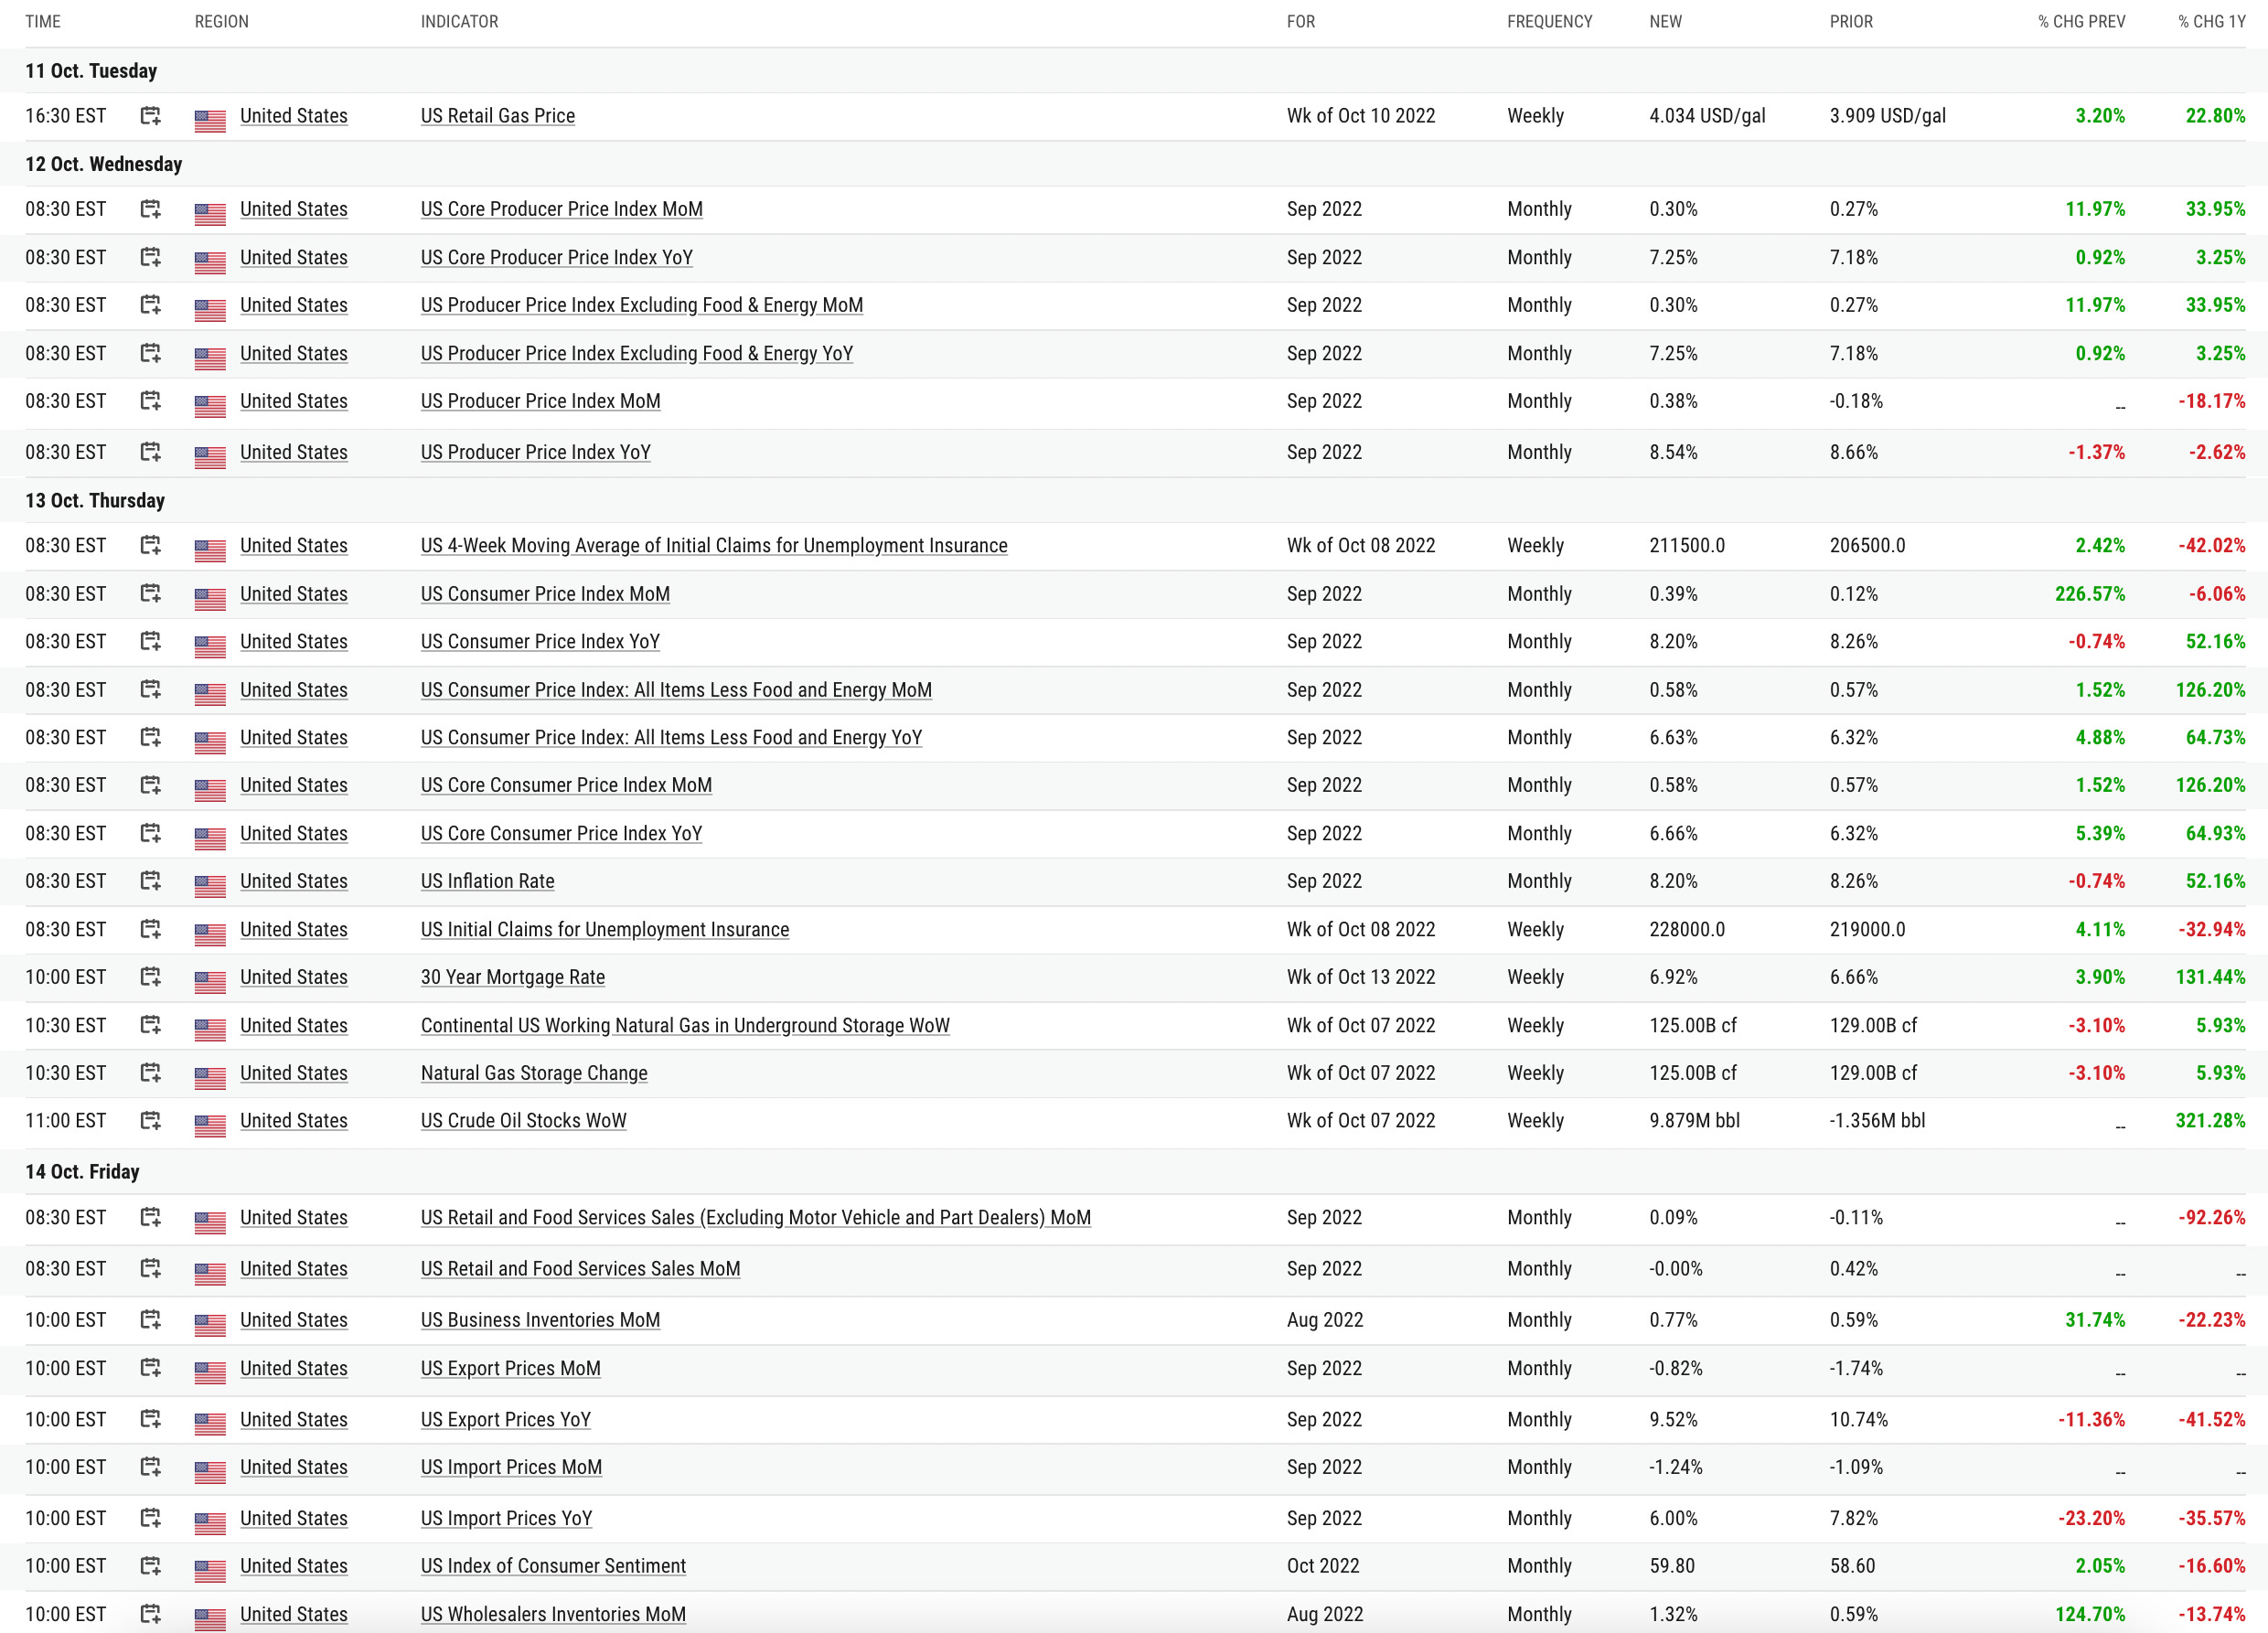Open US Core Producer Price Index MoM link
The height and width of the screenshot is (1633, 2268).
[562, 209]
